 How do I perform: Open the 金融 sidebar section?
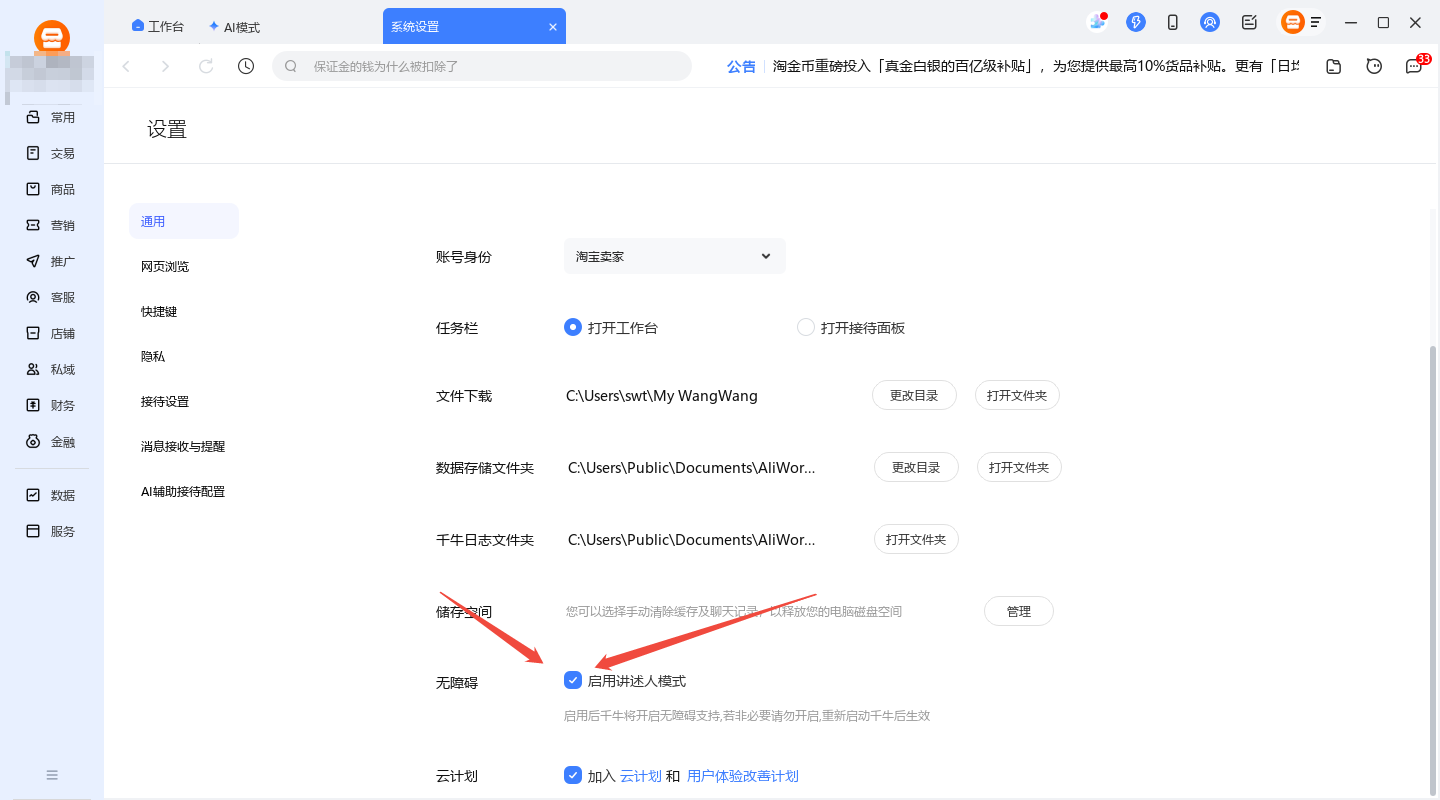tap(51, 441)
